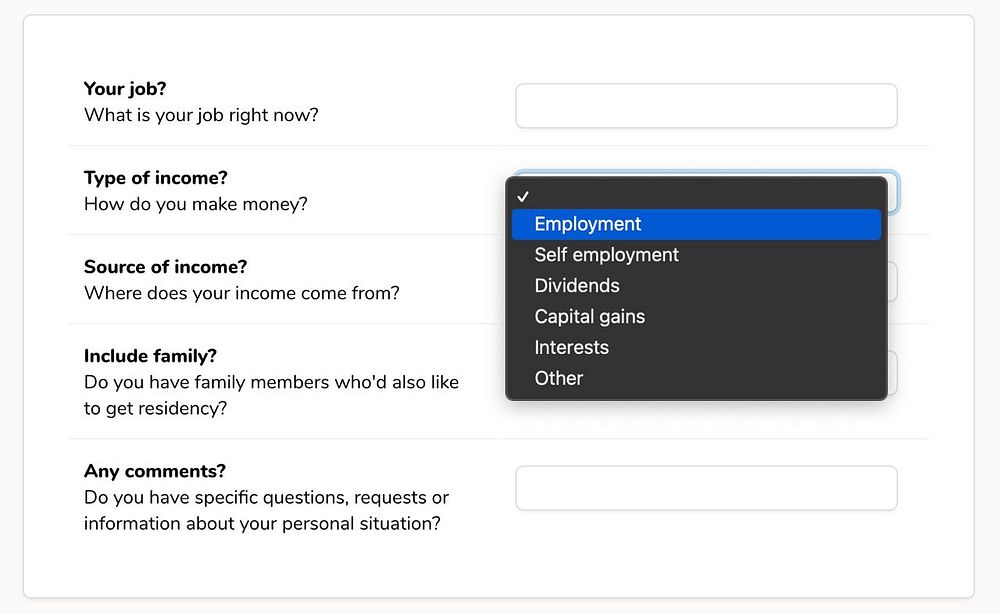Viewport: 1000px width, 614px height.
Task: Click the "What is your job right now?" text
Action: 201,115
